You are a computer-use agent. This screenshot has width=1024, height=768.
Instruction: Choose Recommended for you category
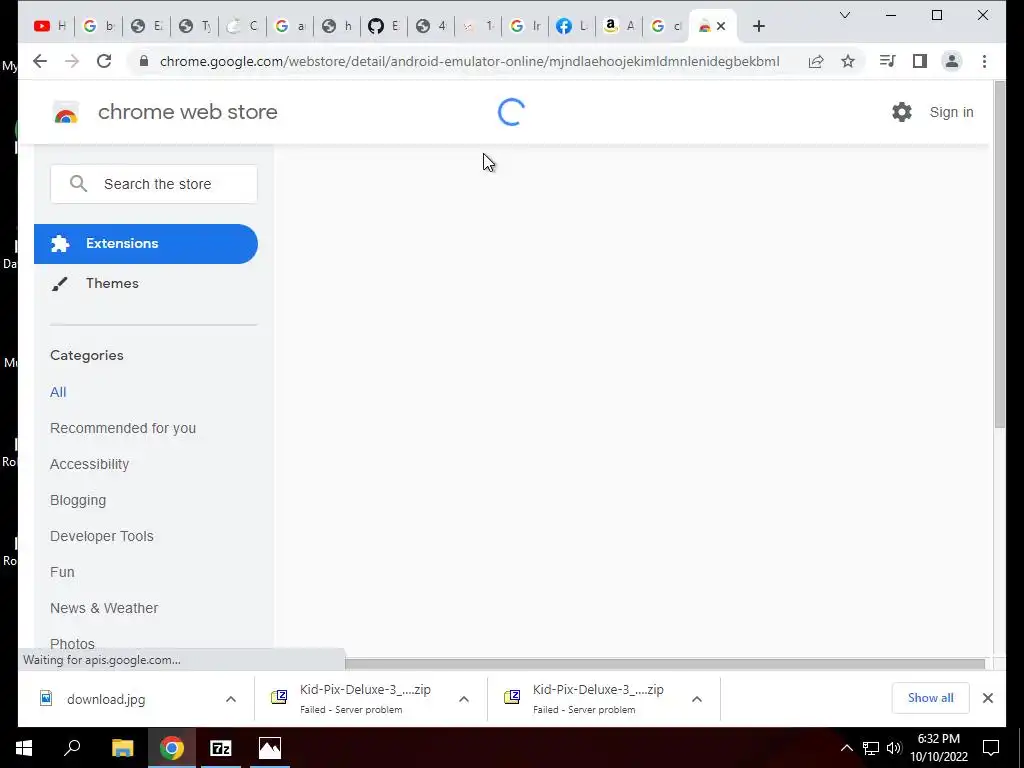point(123,428)
